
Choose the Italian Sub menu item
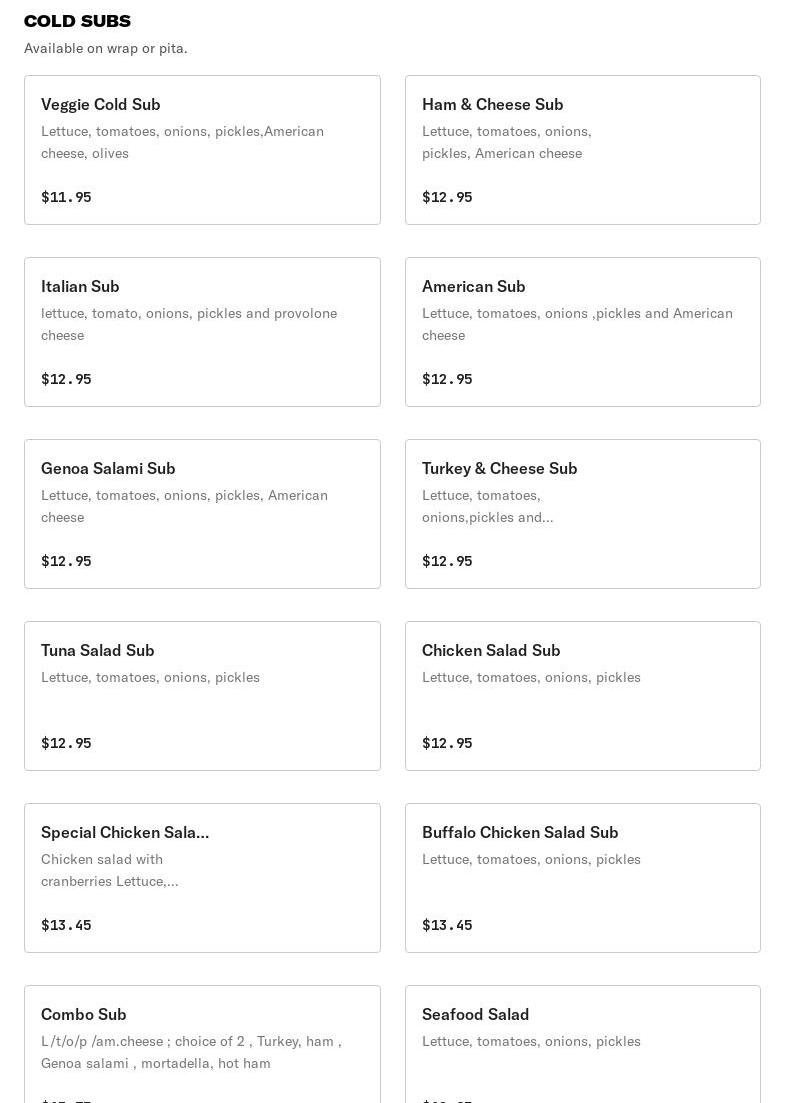202,332
